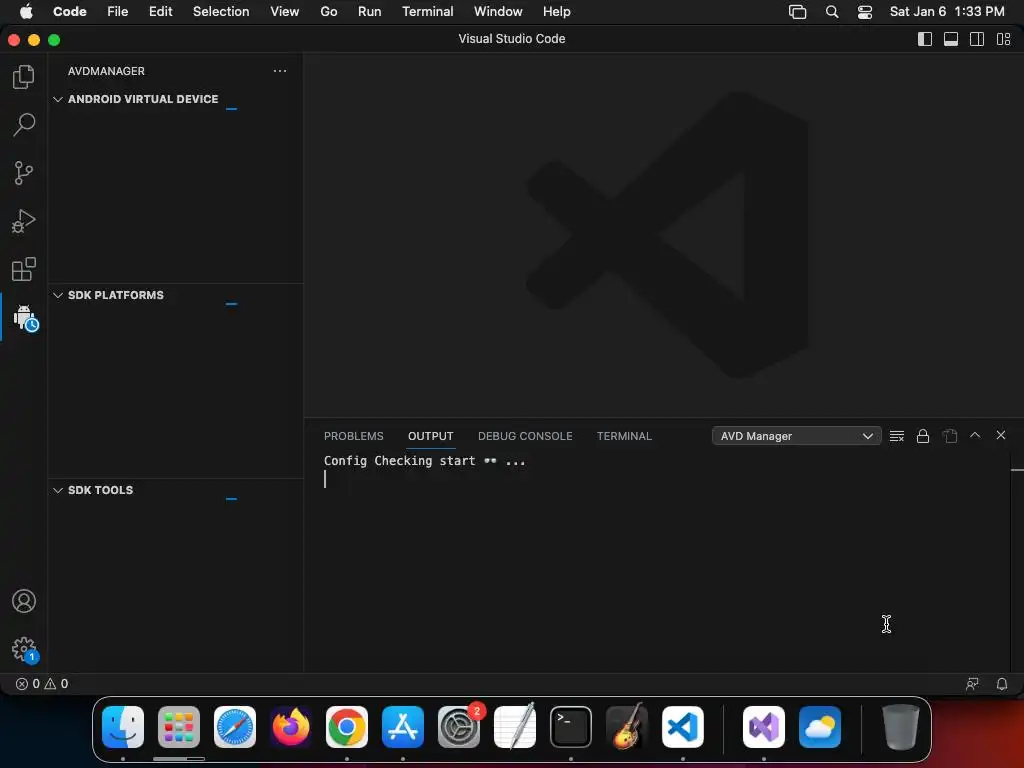
Task: Toggle primary side bar visibility
Action: click(x=925, y=39)
